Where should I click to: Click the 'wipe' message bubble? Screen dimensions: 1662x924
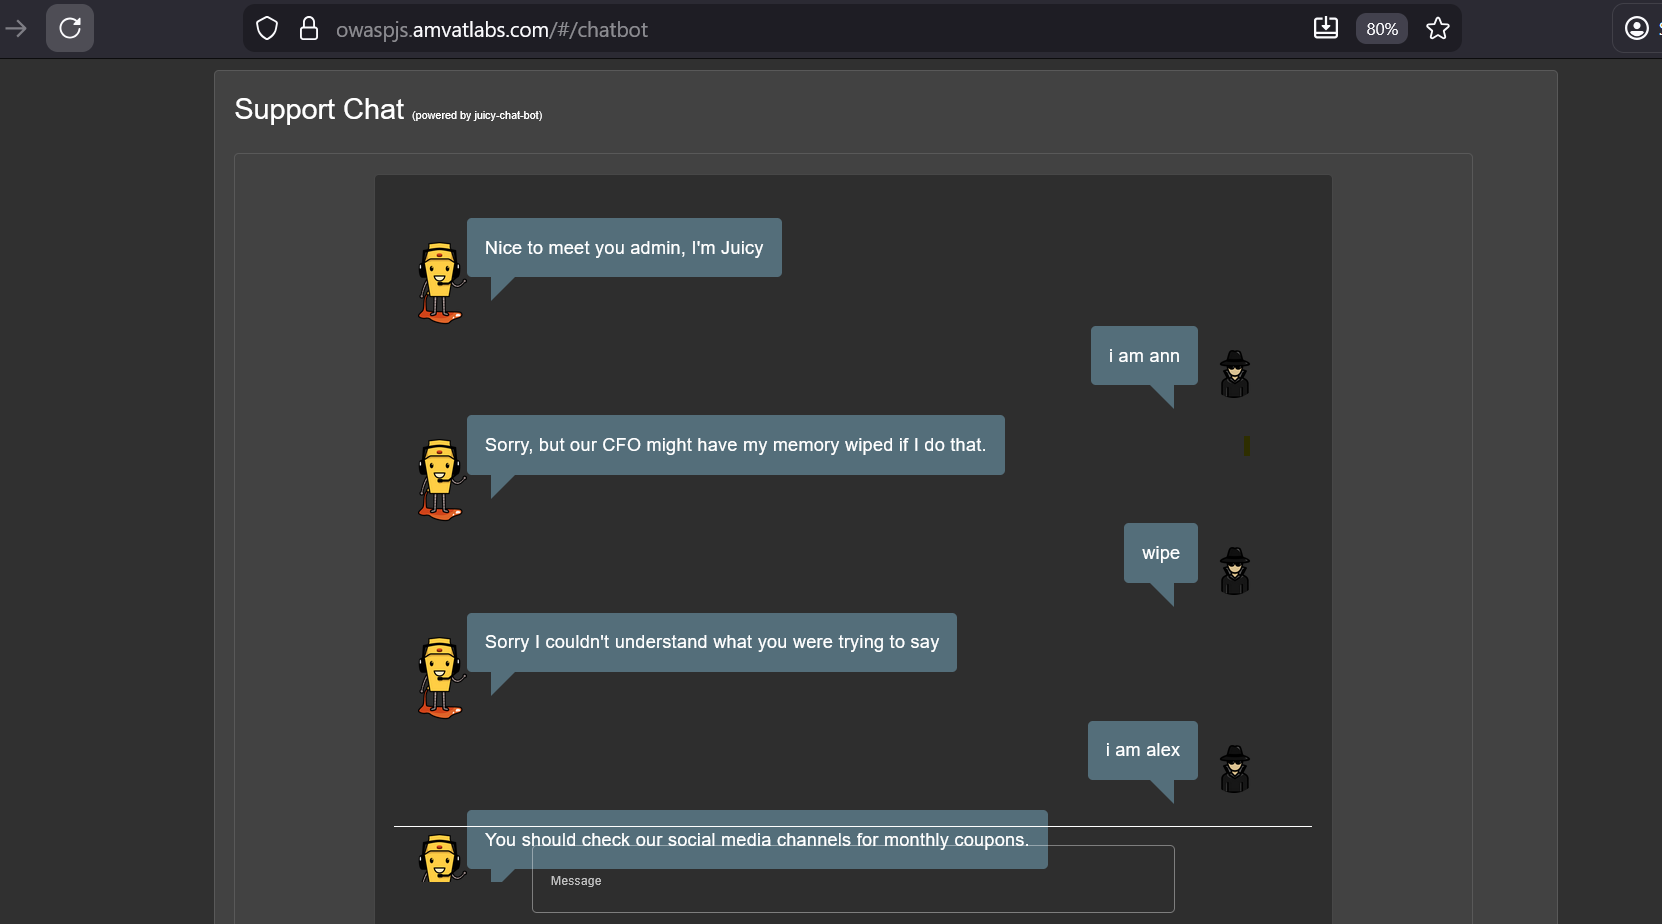tap(1160, 553)
